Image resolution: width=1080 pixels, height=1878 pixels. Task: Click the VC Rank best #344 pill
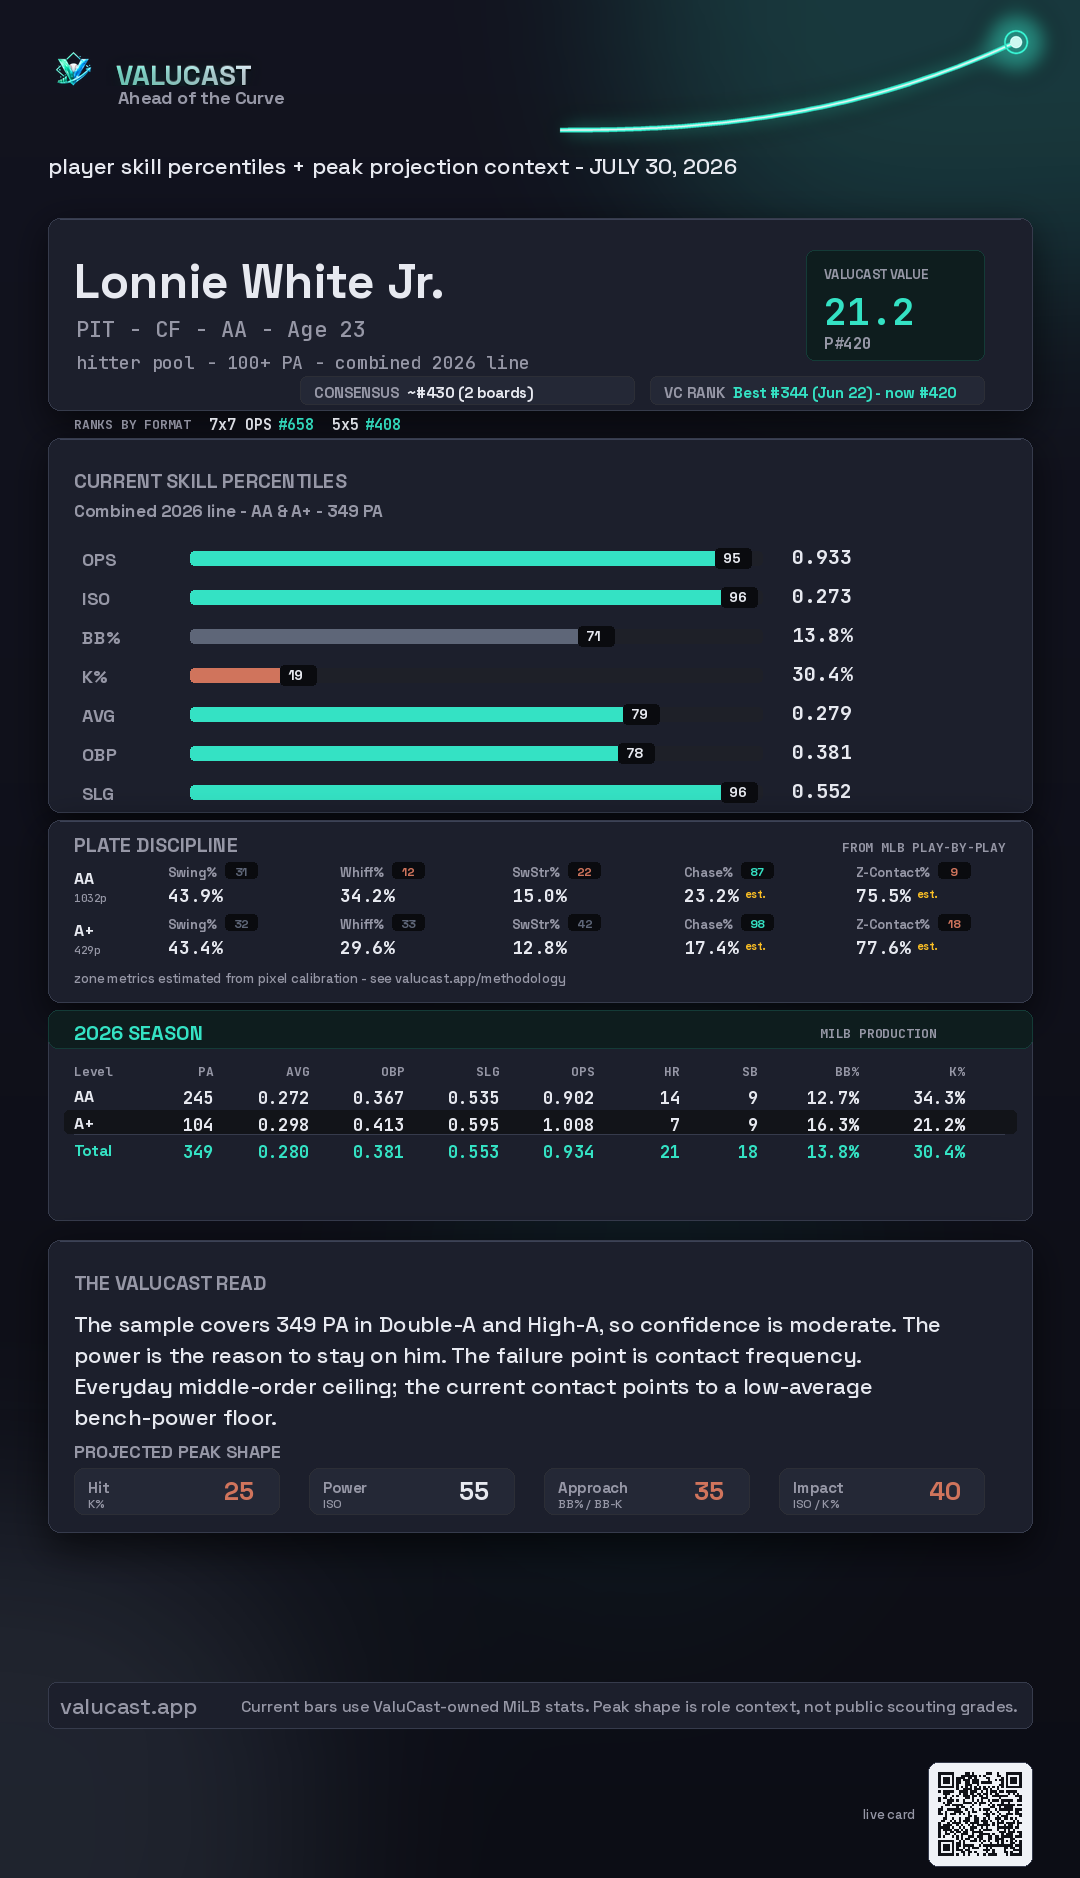[817, 392]
